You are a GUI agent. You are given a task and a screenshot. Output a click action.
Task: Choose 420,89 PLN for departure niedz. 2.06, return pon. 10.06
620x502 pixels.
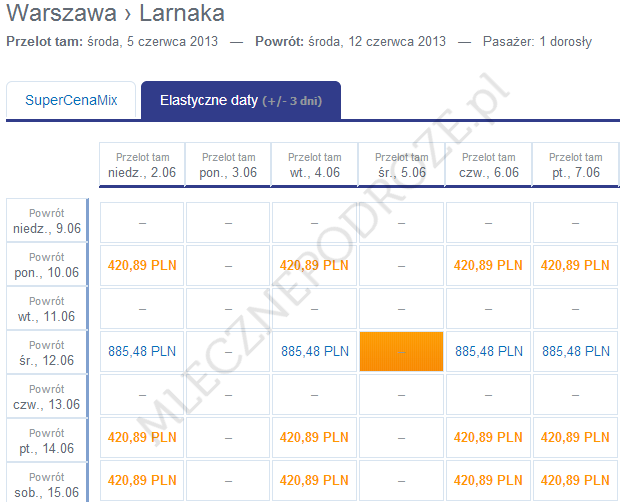point(142,265)
